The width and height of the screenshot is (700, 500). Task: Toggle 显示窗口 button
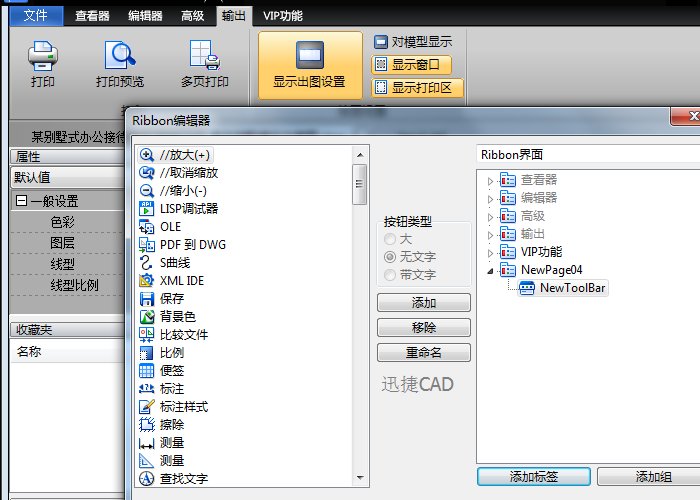411,65
